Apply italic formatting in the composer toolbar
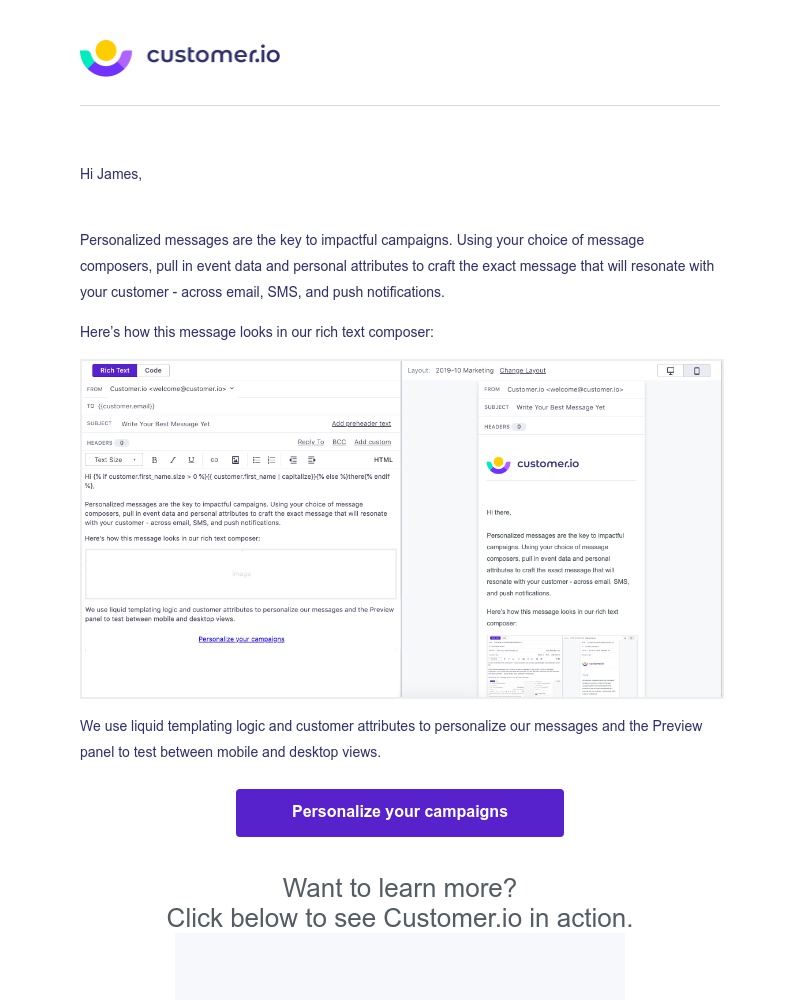800x1000 pixels. [171, 460]
